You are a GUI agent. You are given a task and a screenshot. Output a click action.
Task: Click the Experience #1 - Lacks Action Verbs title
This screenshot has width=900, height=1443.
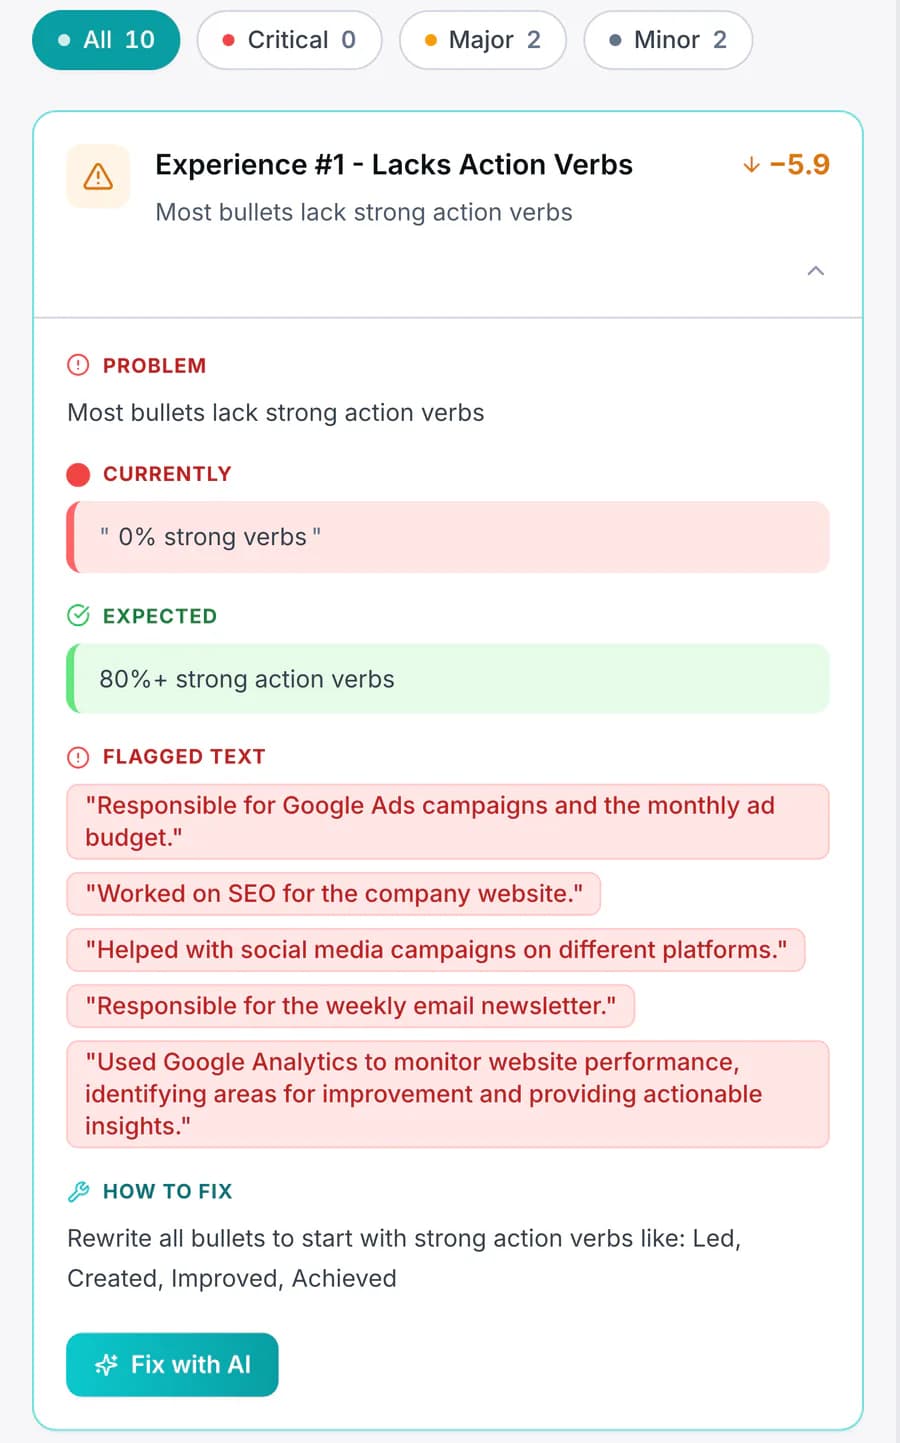394,165
